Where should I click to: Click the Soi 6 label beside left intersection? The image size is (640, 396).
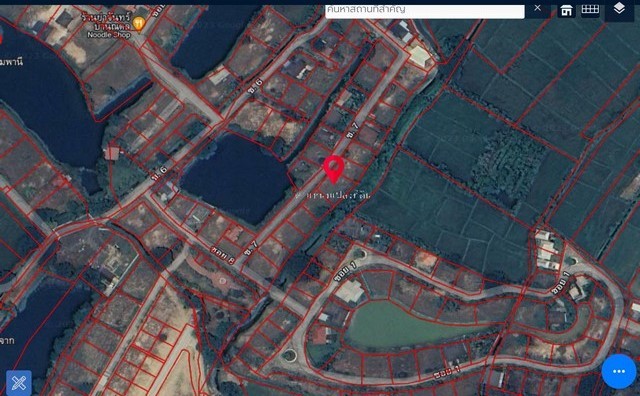pyautogui.click(x=160, y=174)
